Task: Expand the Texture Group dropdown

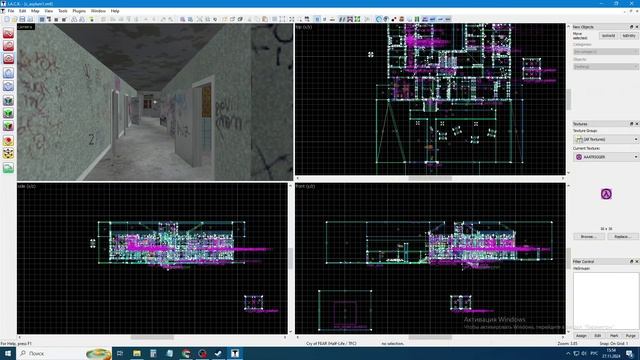Action: pos(606,140)
